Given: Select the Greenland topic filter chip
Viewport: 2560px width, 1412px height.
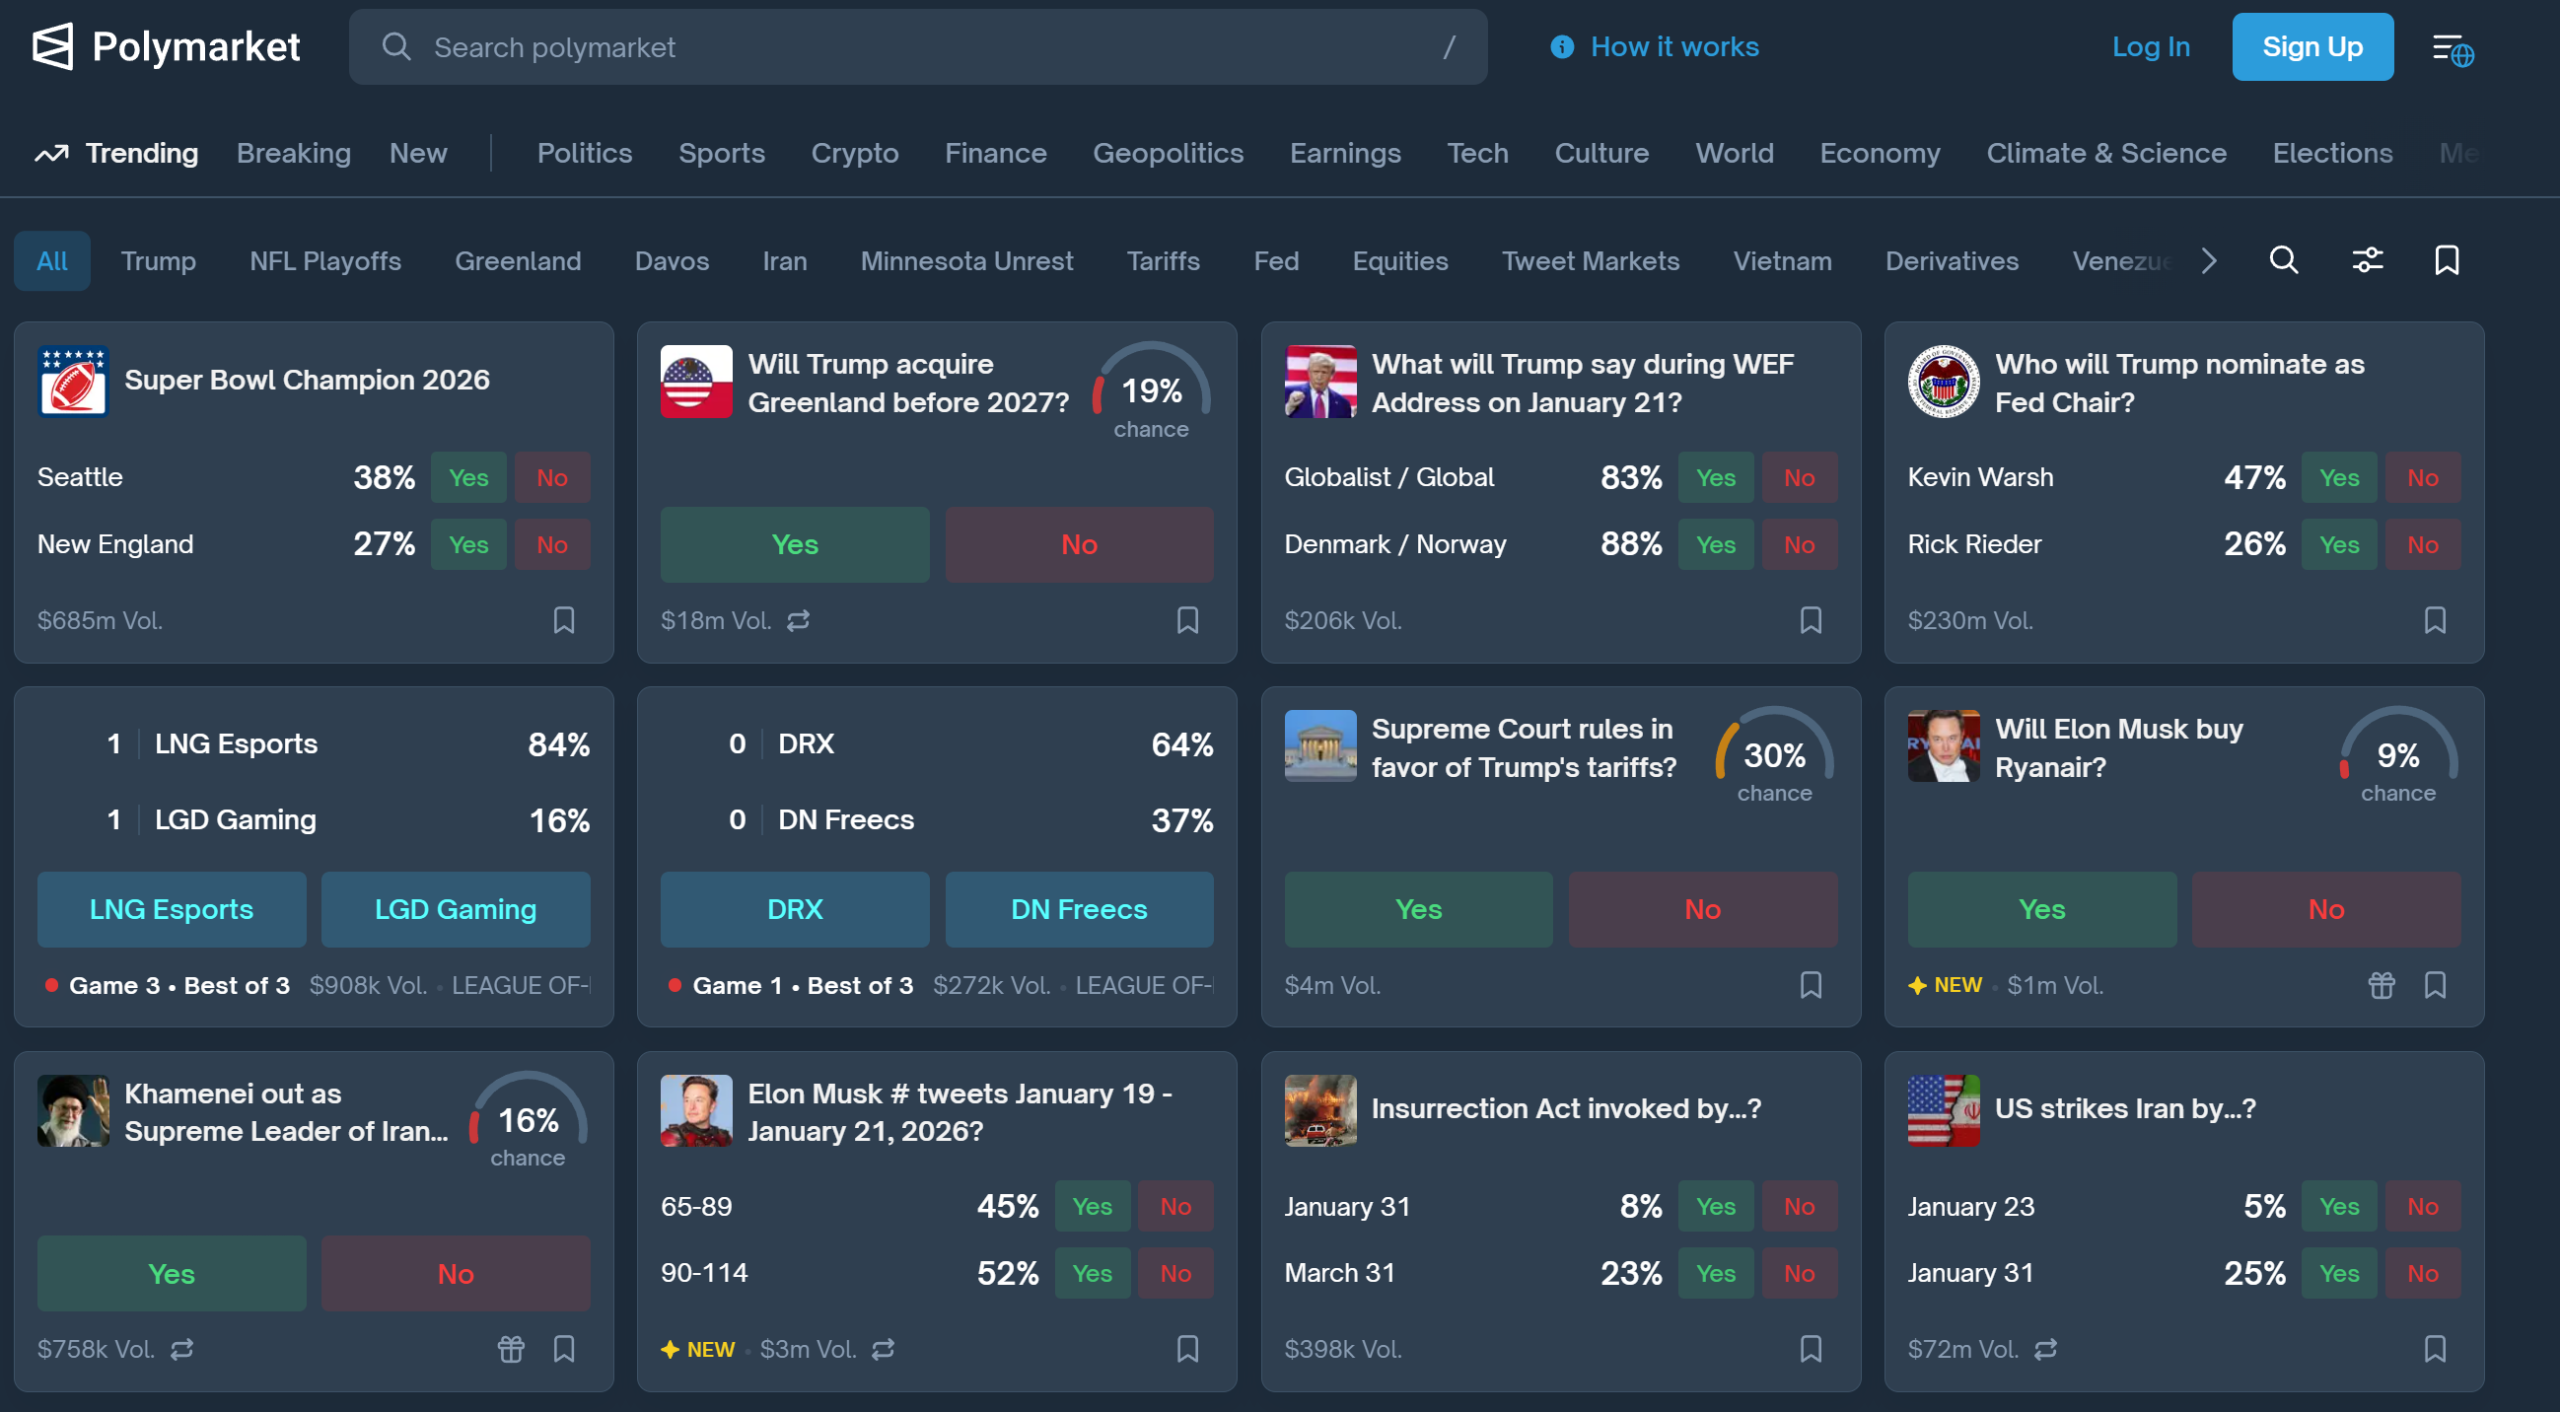Looking at the screenshot, I should click(517, 261).
